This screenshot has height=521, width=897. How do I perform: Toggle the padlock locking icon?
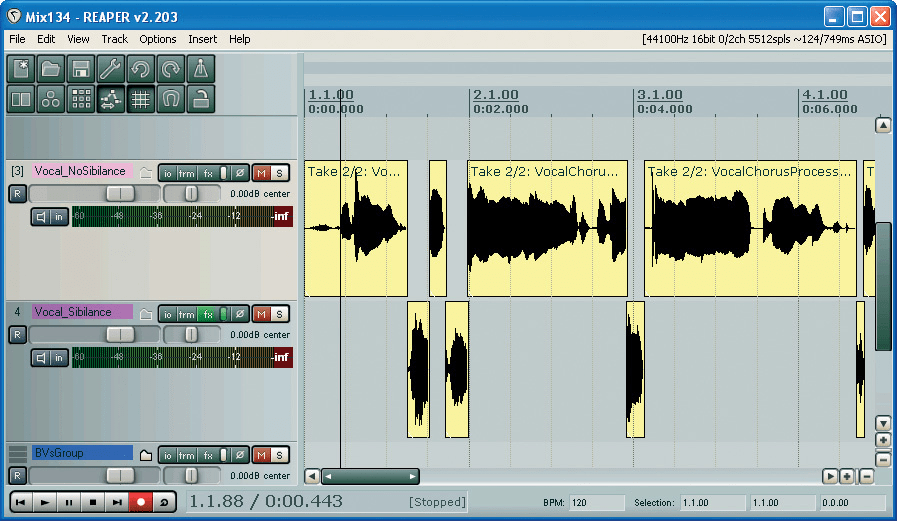point(201,99)
